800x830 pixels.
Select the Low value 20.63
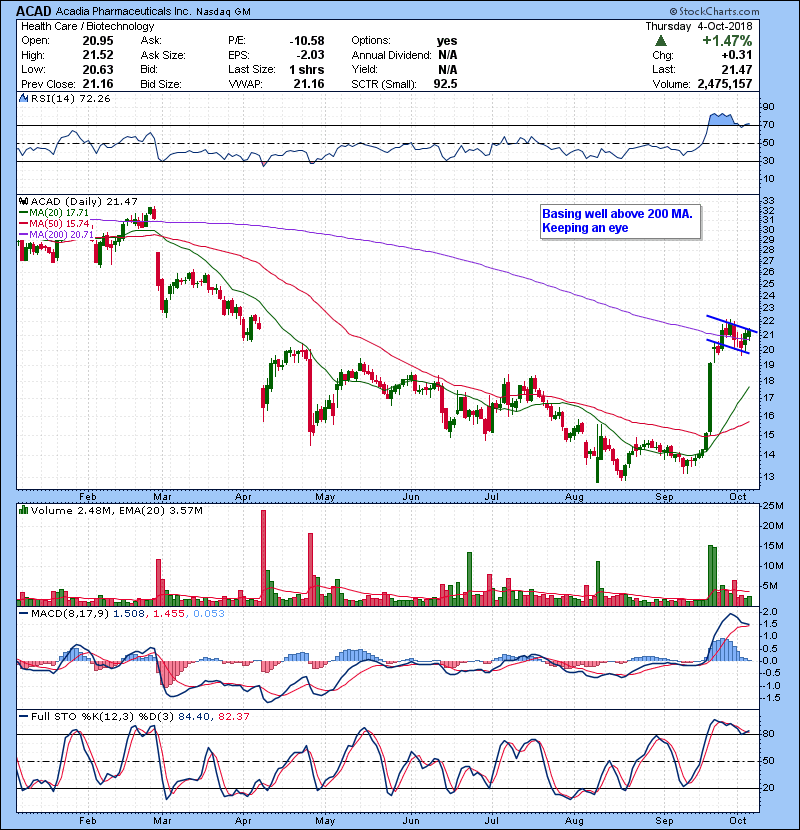click(x=98, y=69)
